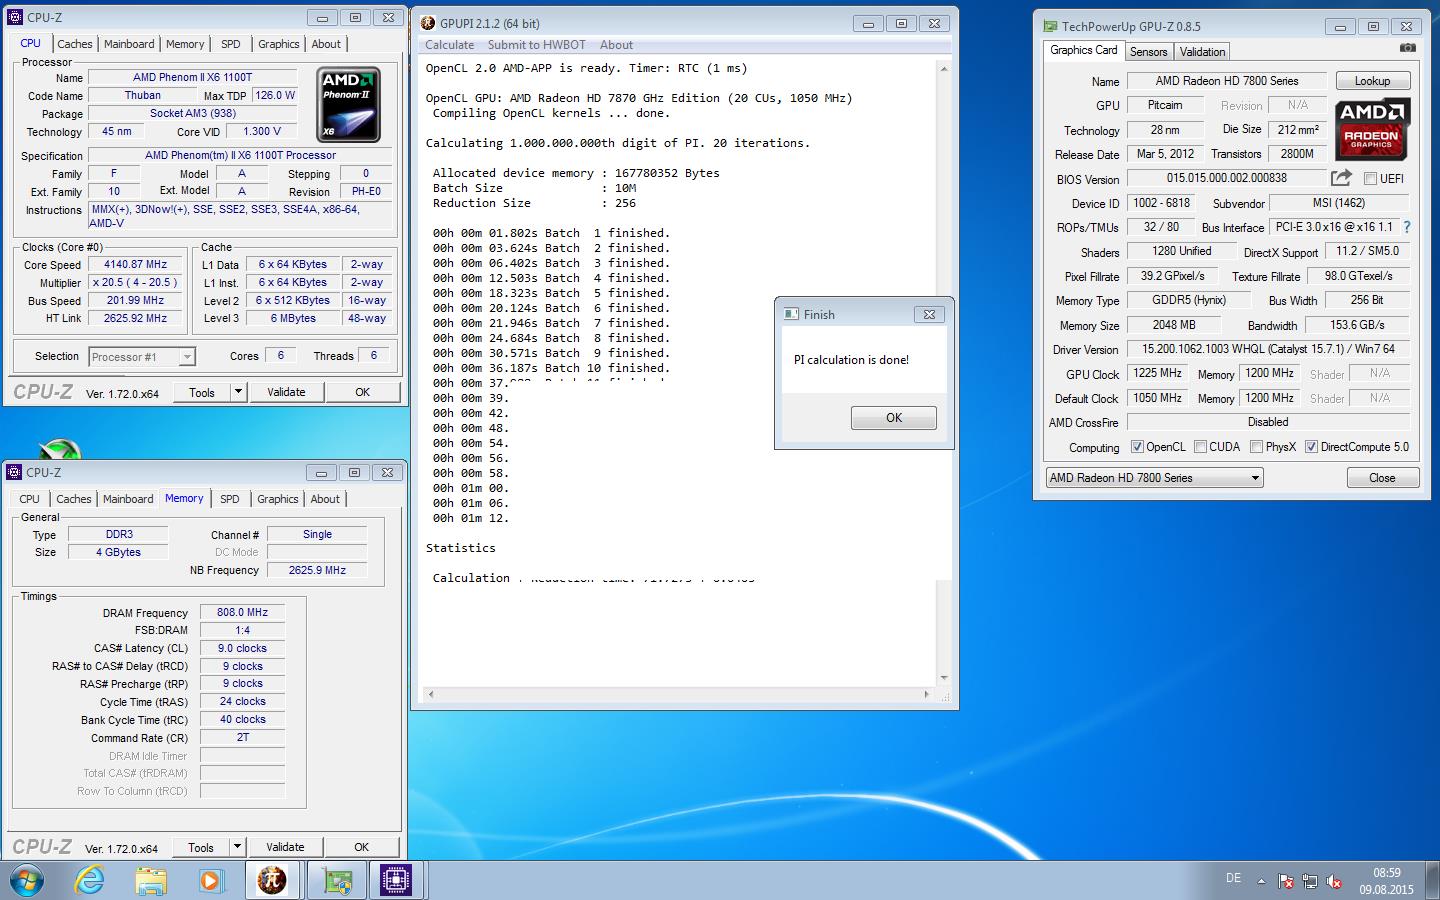Open Windows Explorer folder icon in taskbar
This screenshot has width=1440, height=900.
[151, 881]
